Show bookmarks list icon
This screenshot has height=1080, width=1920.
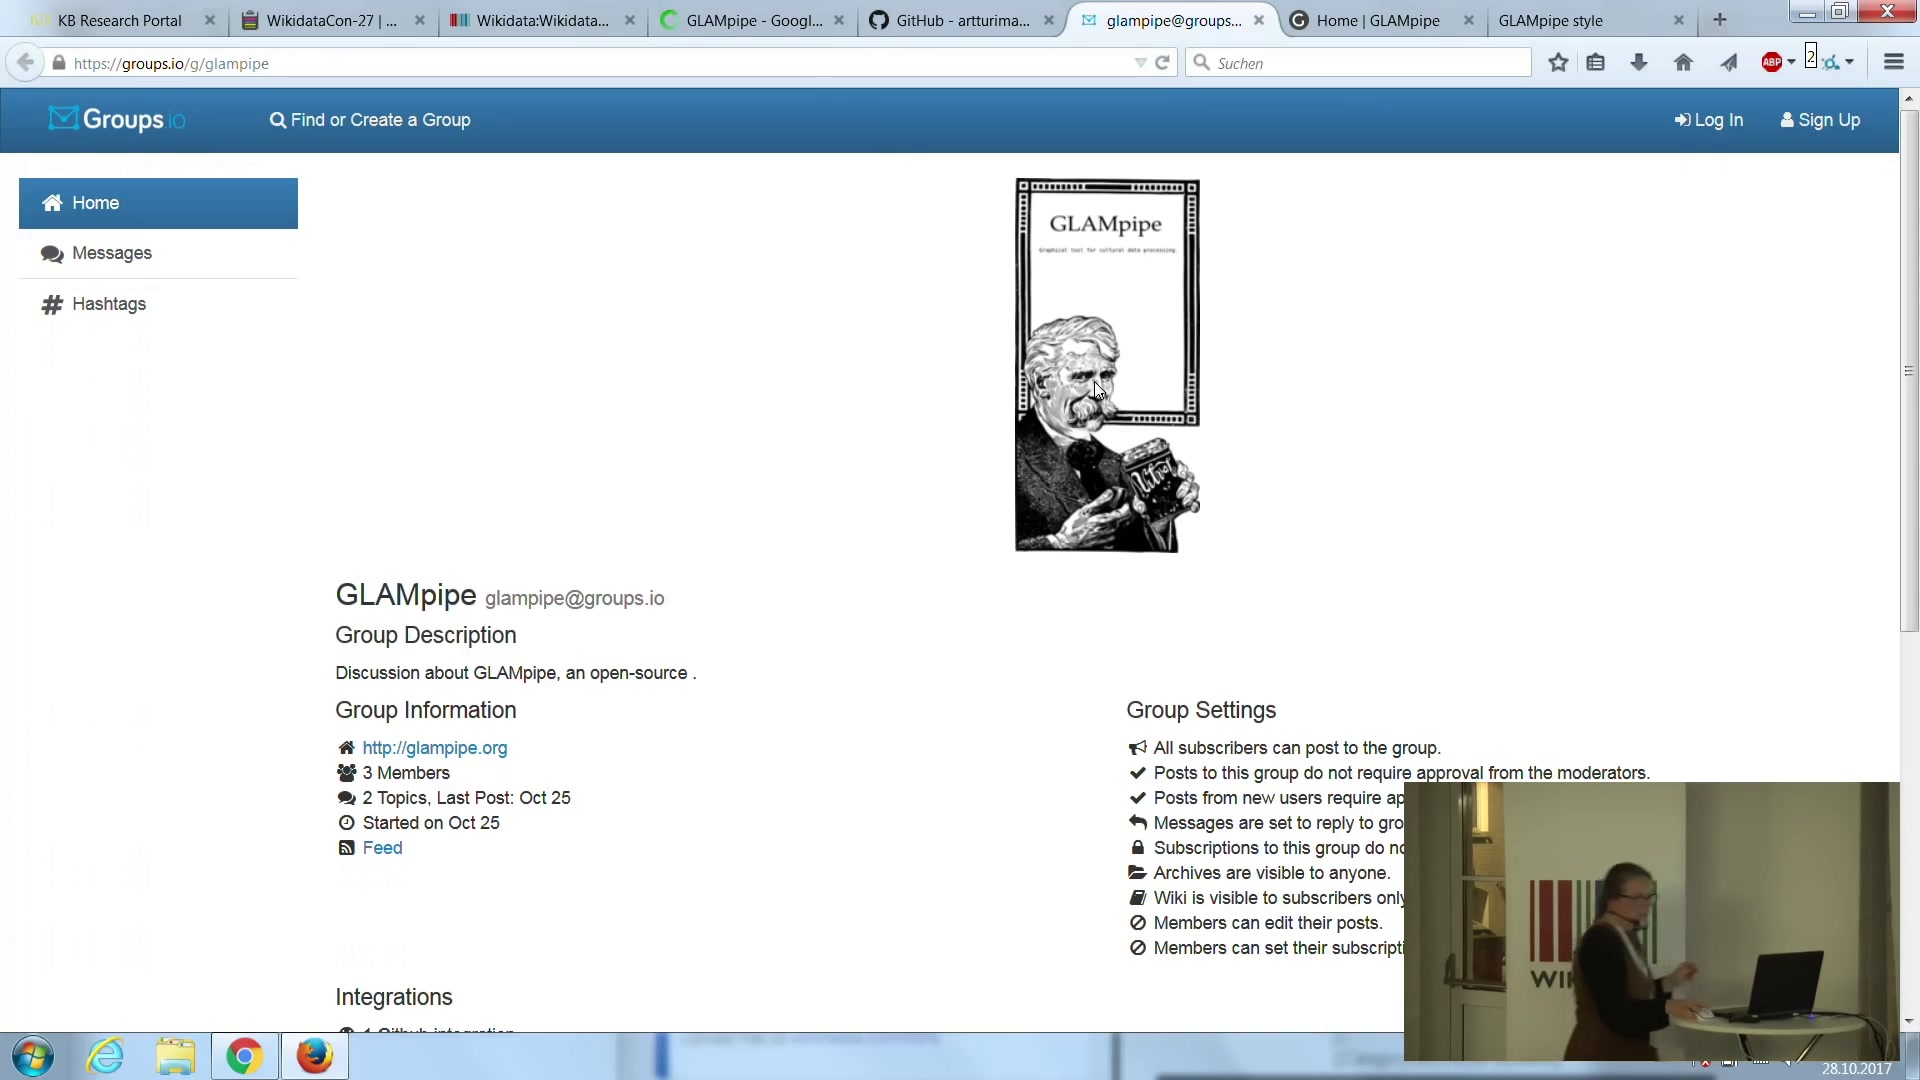tap(1596, 63)
